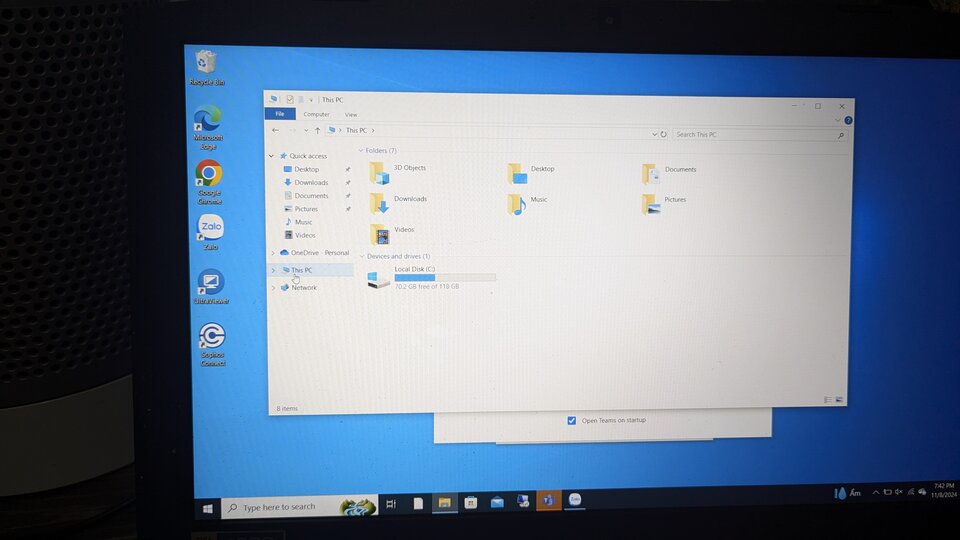The image size is (960, 540).
Task: Go to Downloads in Quick access
Action: click(x=311, y=182)
